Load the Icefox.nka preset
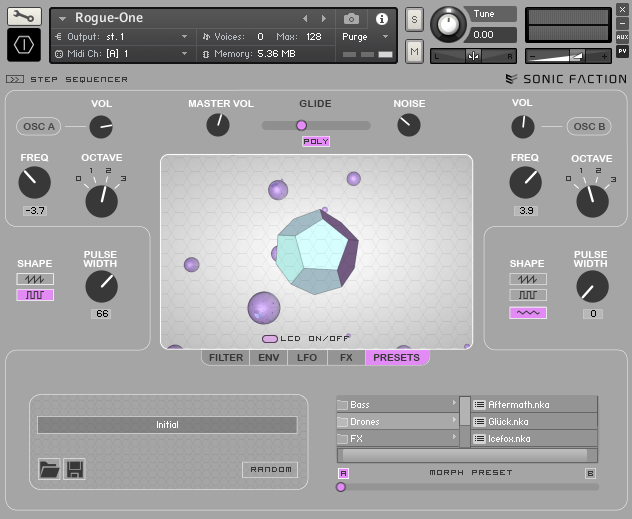This screenshot has height=519, width=632. pos(534,438)
